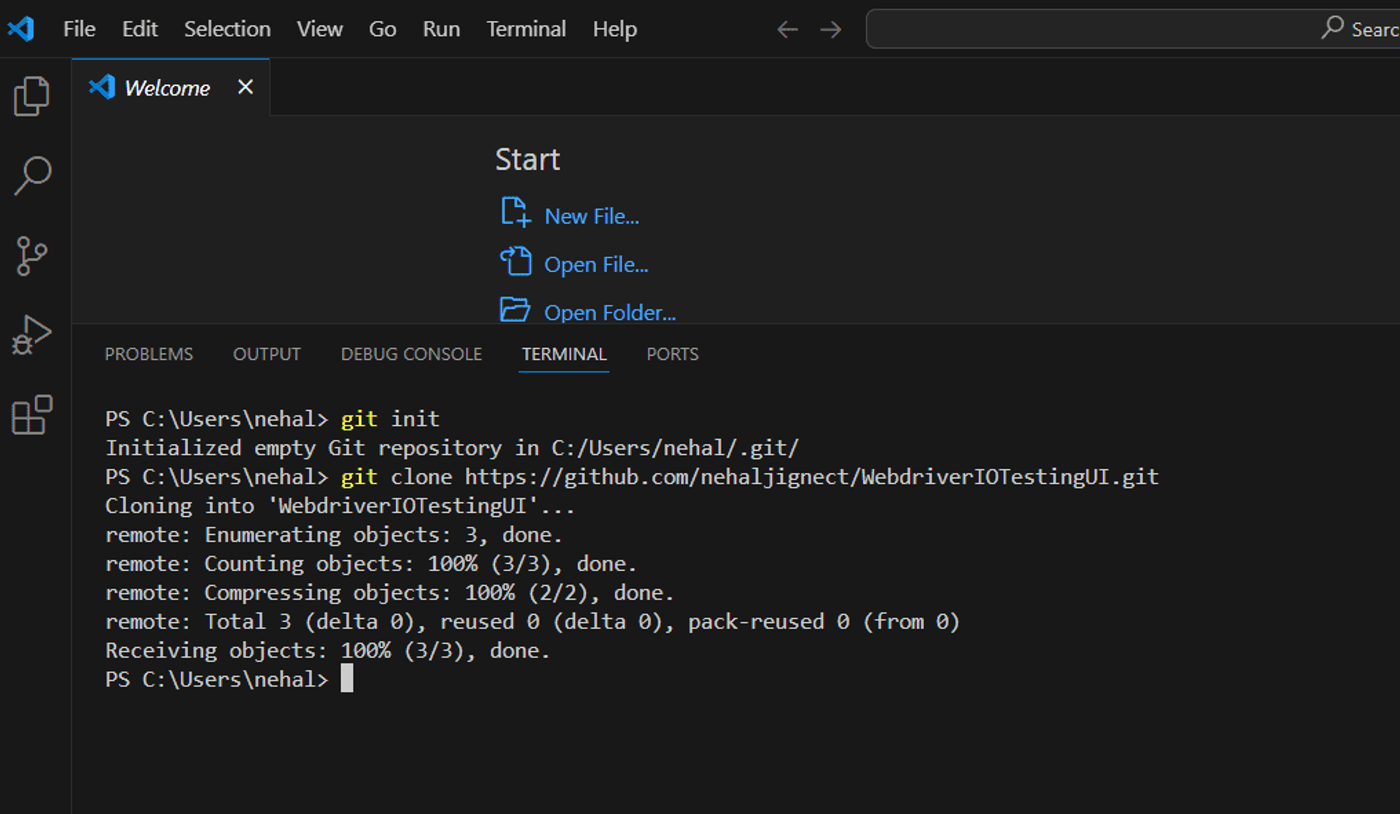1400x814 pixels.
Task: Open the Selection menu
Action: [x=227, y=29]
